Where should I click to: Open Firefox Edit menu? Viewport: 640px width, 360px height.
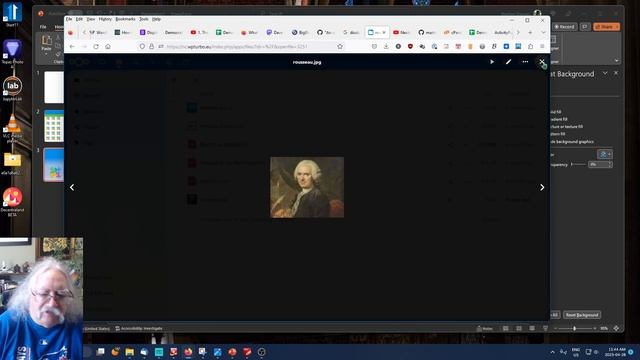[79, 19]
